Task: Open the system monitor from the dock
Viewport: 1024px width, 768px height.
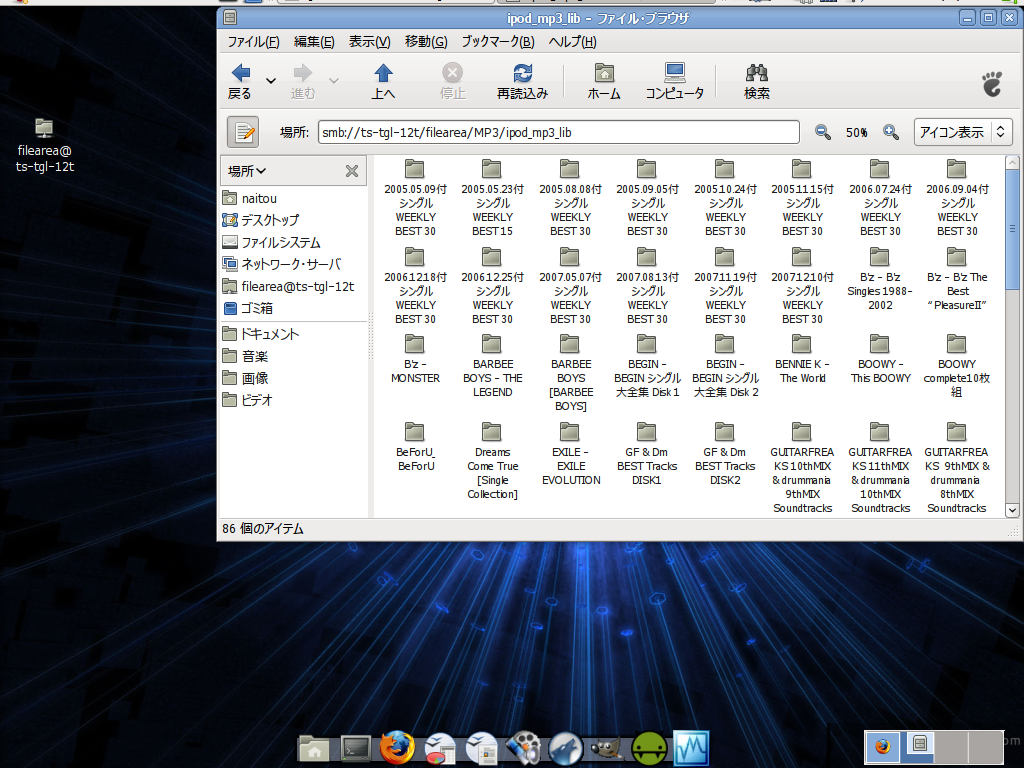Action: click(x=691, y=748)
